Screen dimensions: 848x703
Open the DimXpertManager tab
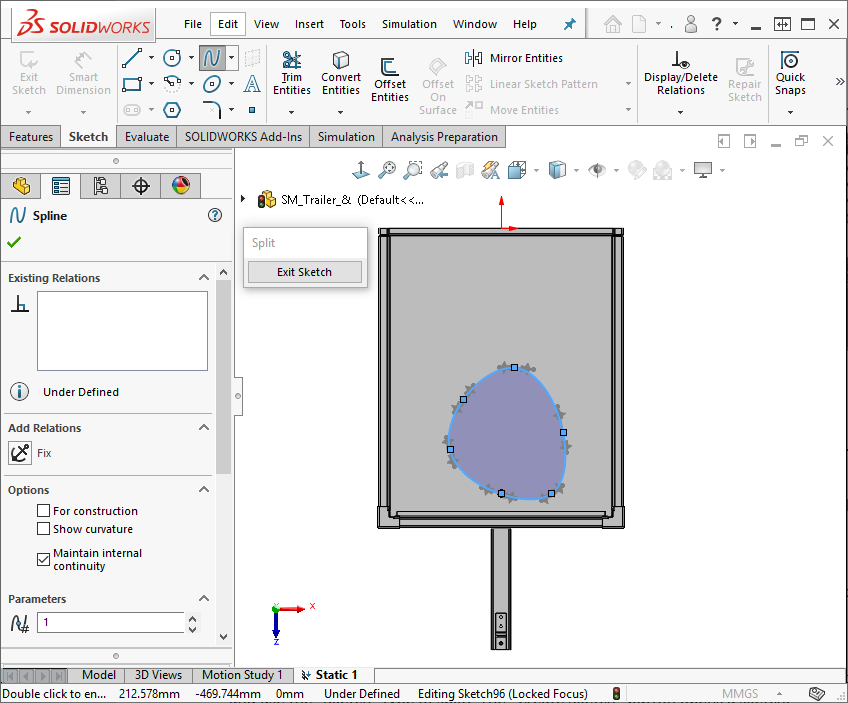[x=141, y=186]
